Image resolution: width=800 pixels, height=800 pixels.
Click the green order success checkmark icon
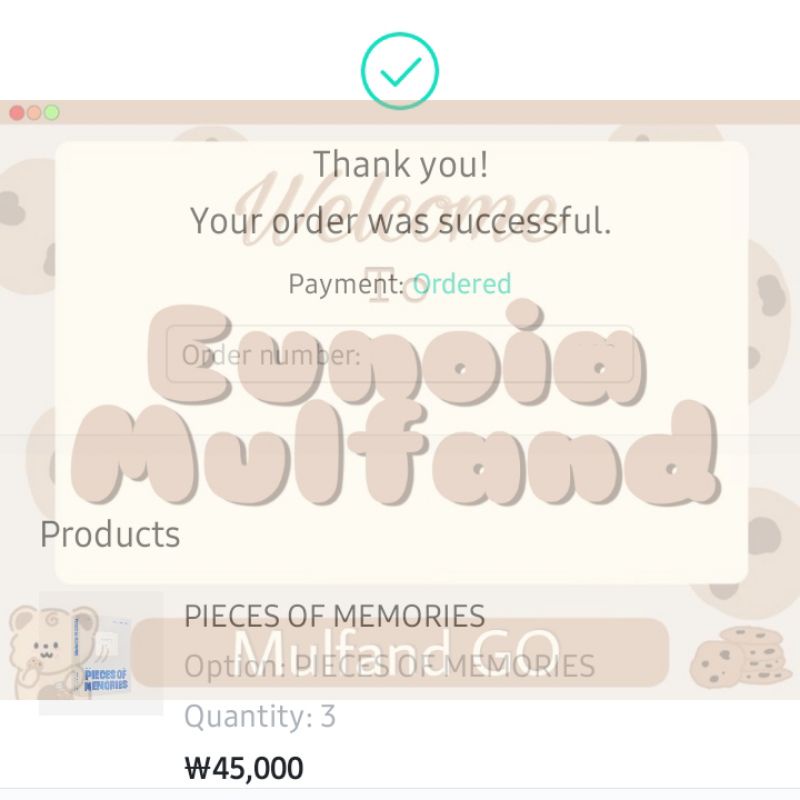400,71
